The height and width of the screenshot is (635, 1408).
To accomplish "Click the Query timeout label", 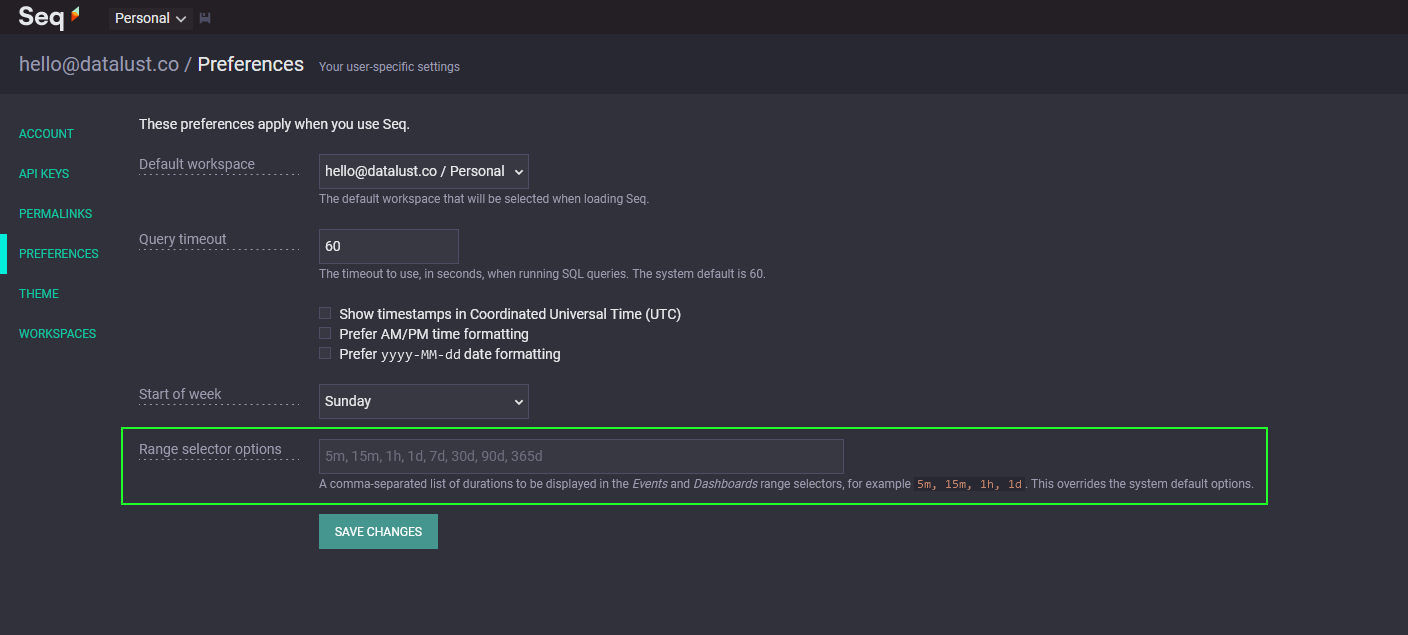I will click(183, 239).
